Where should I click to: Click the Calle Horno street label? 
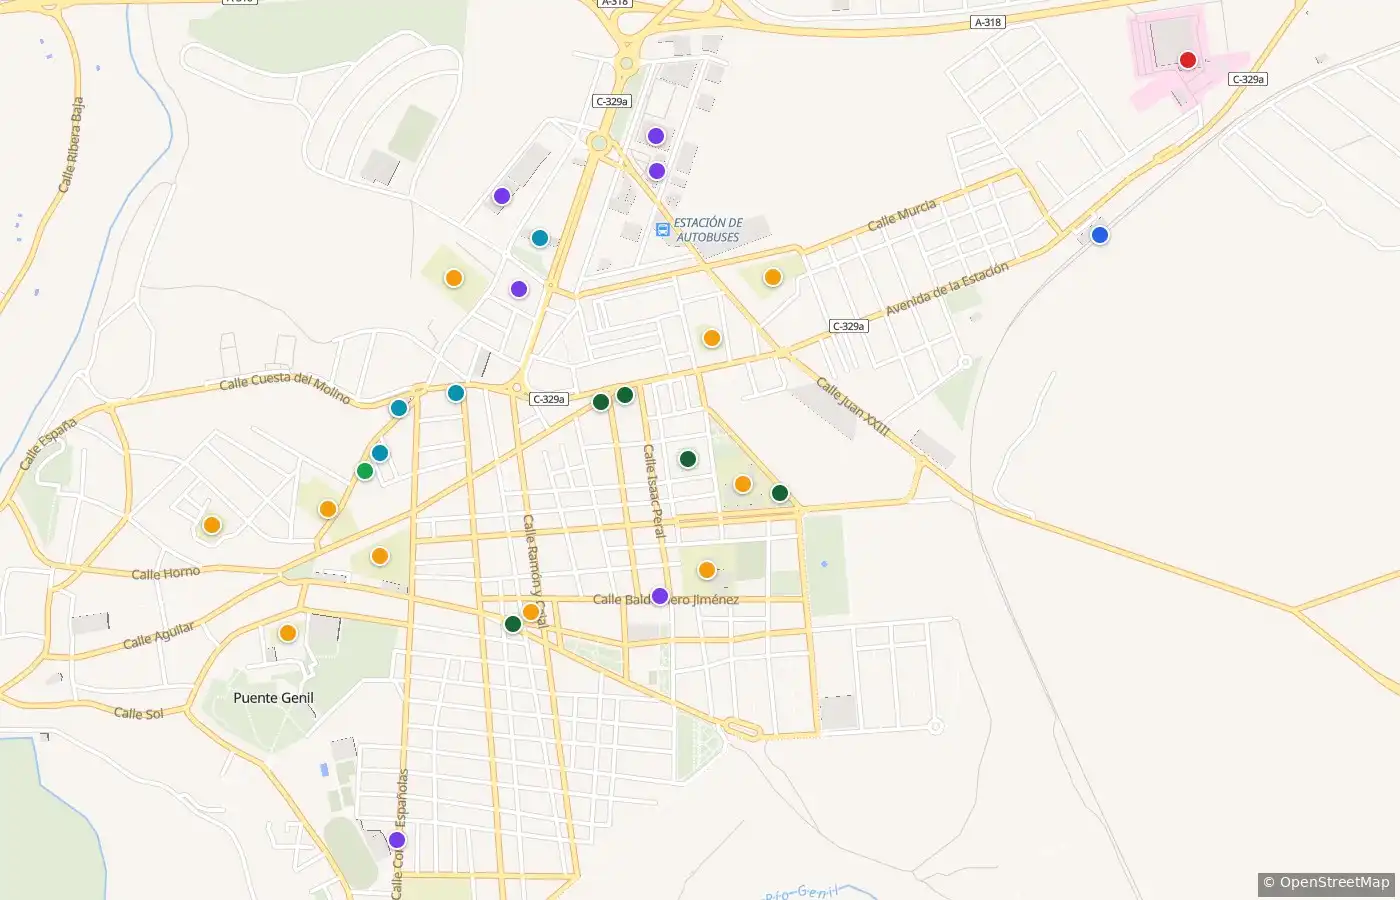(x=166, y=573)
